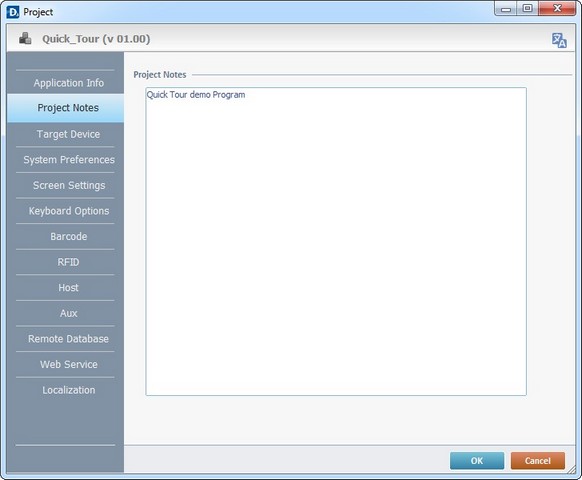582x480 pixels.
Task: Open System Preferences section
Action: coord(69,160)
